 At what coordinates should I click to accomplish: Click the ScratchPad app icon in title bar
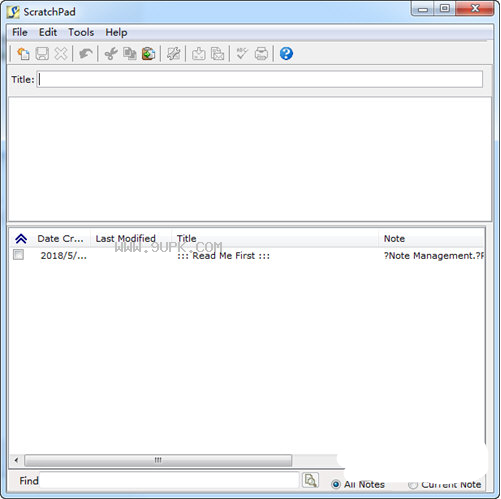pyautogui.click(x=13, y=12)
